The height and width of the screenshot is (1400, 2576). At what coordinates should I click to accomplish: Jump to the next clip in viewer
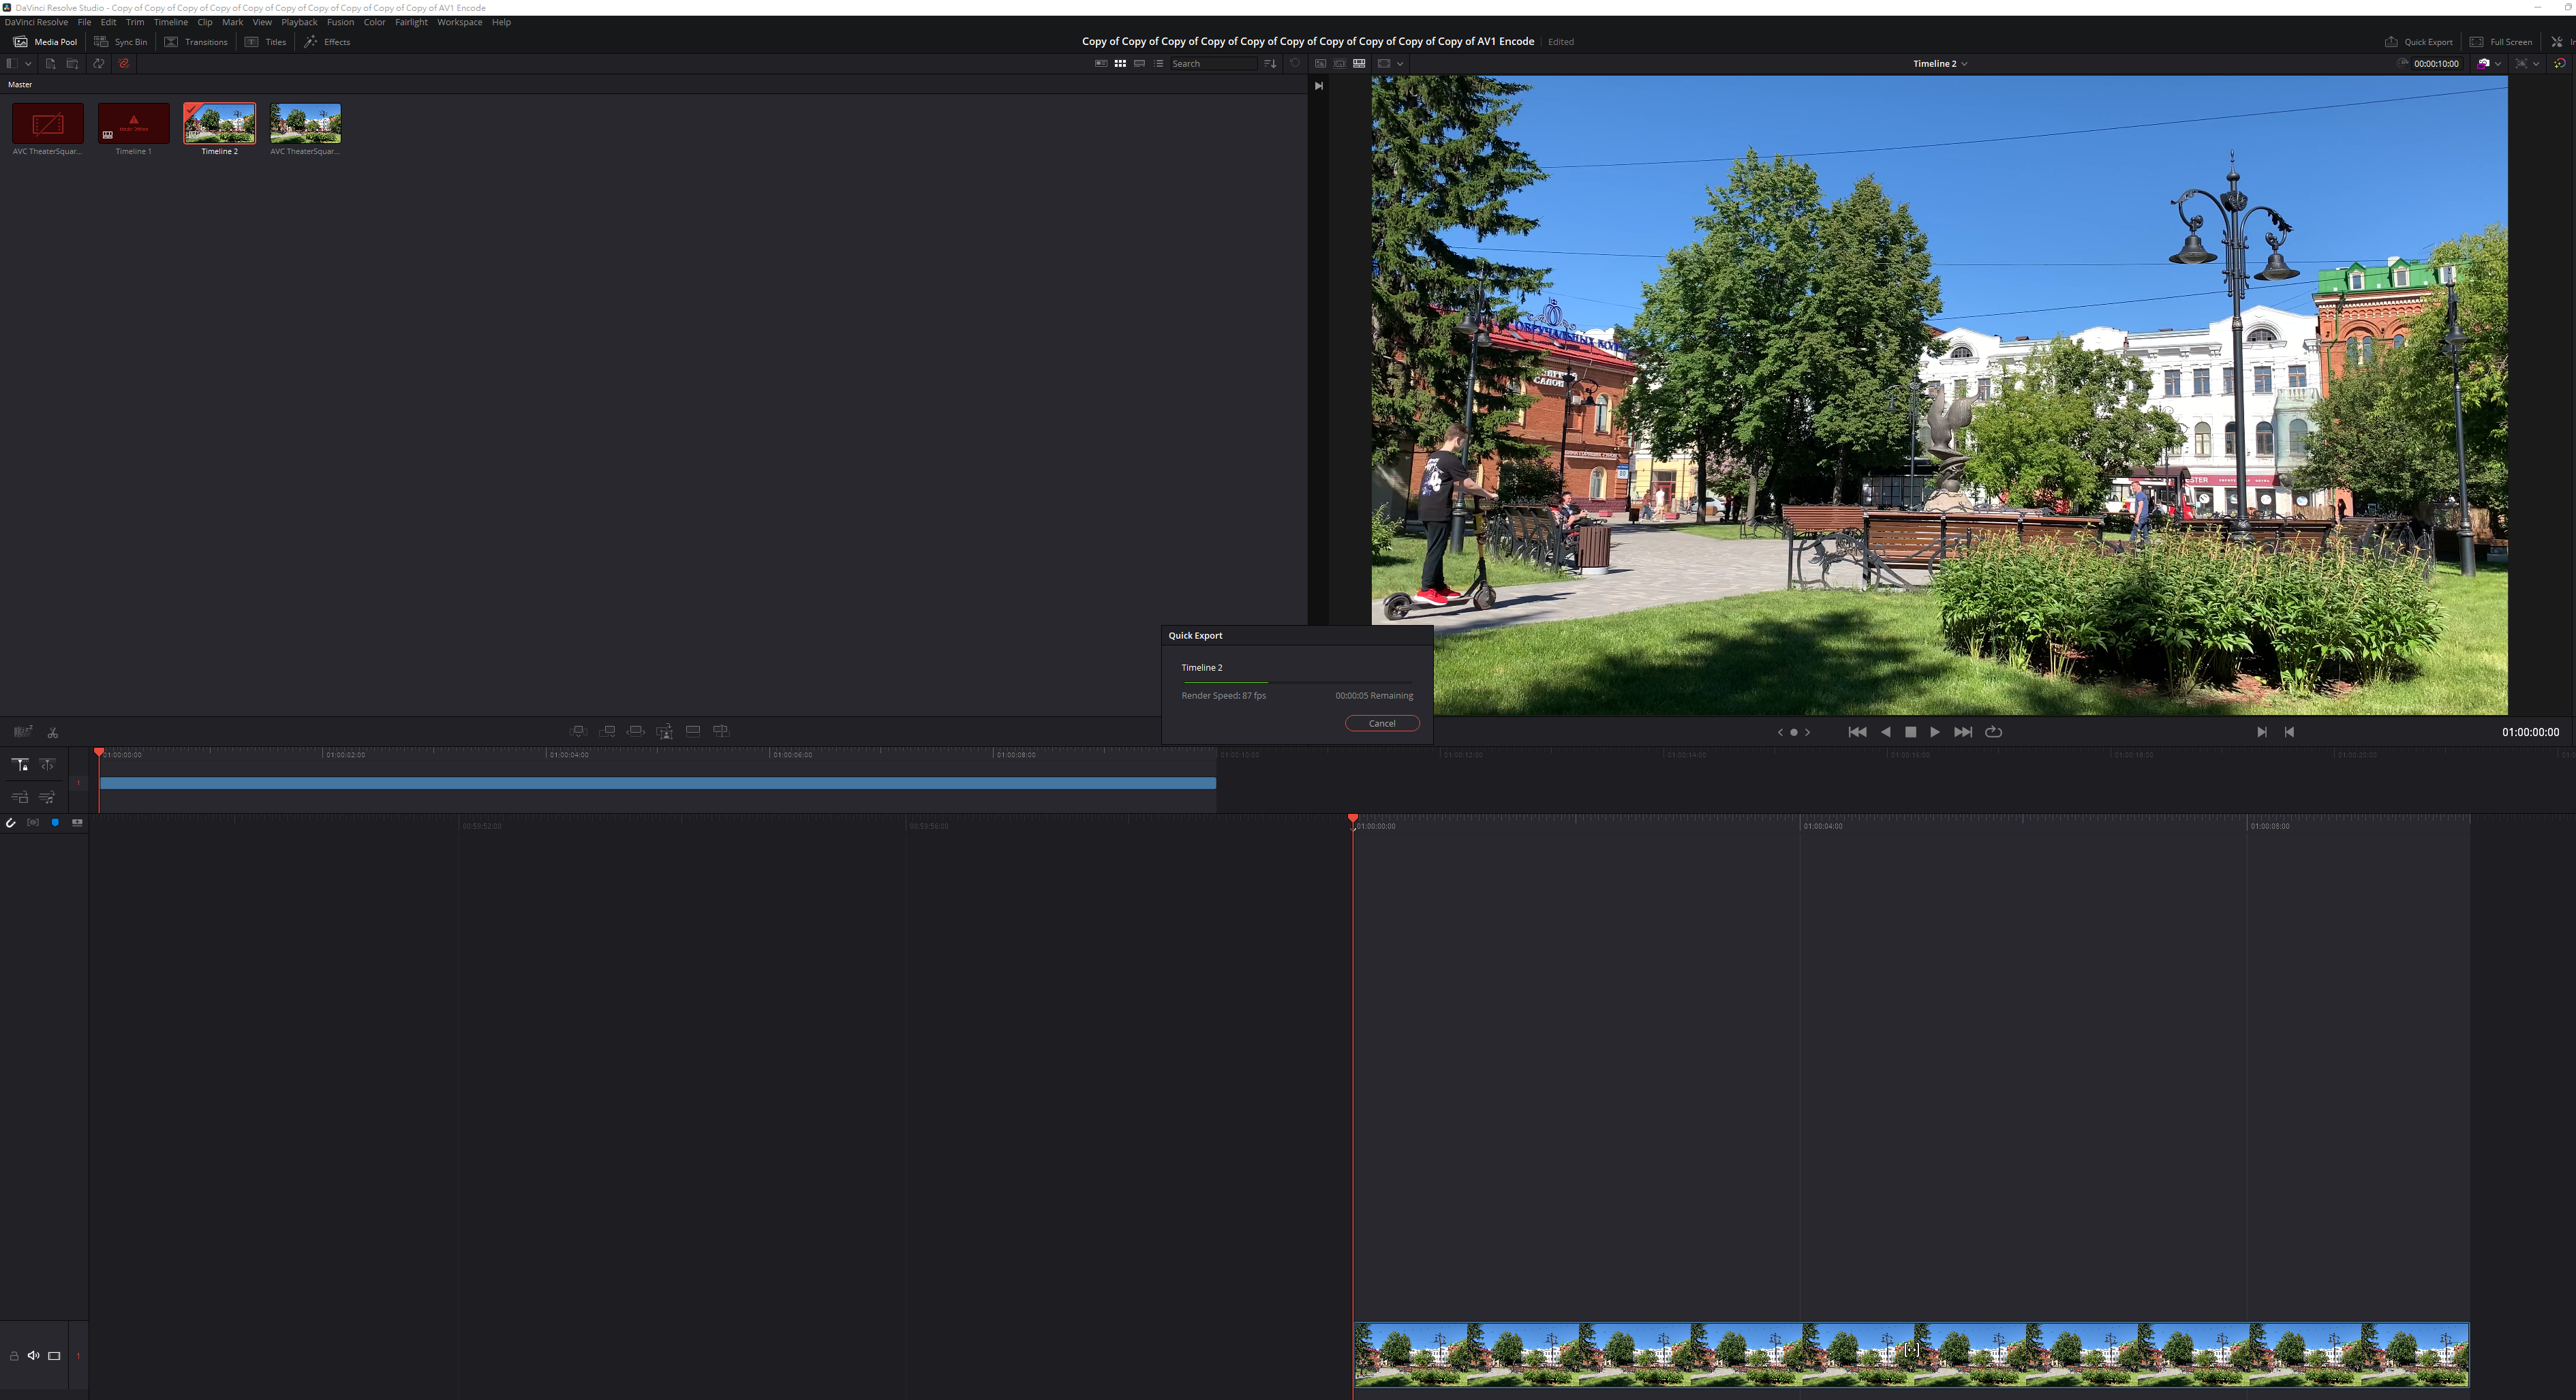(x=1963, y=733)
